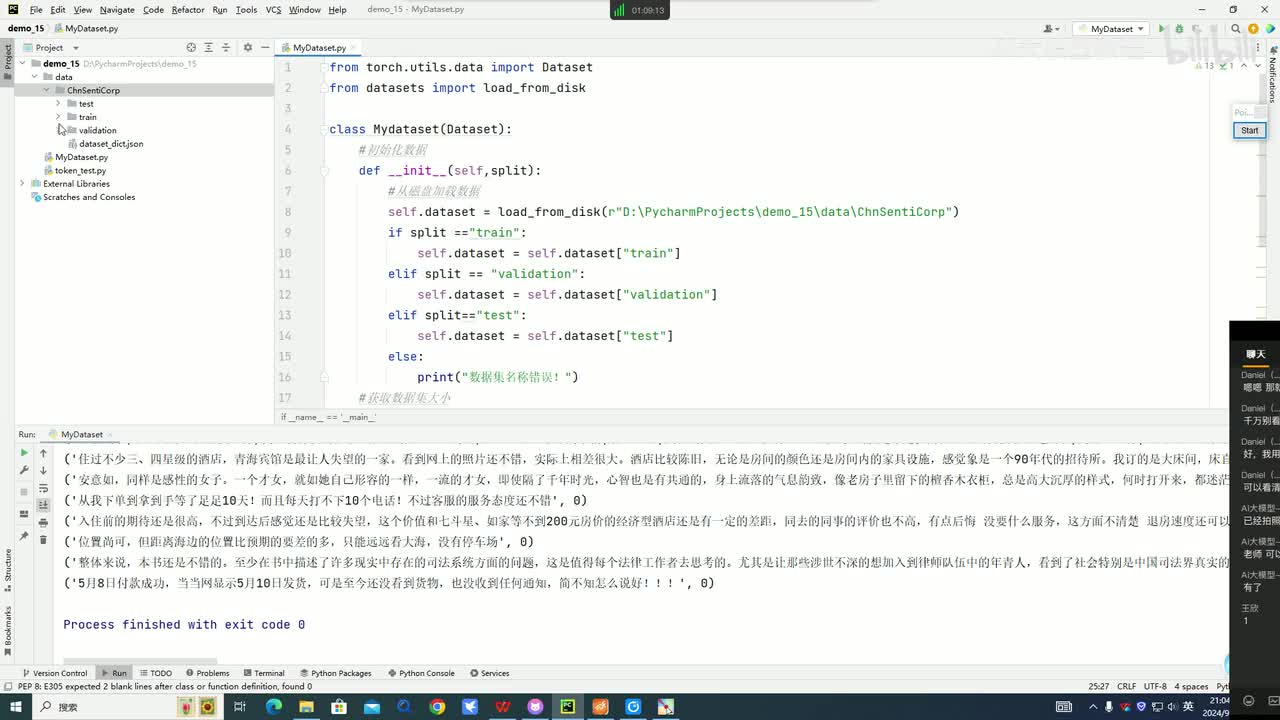The width and height of the screenshot is (1280, 720).
Task: Open Search Everywhere magnifier in the toolbar
Action: click(1236, 29)
